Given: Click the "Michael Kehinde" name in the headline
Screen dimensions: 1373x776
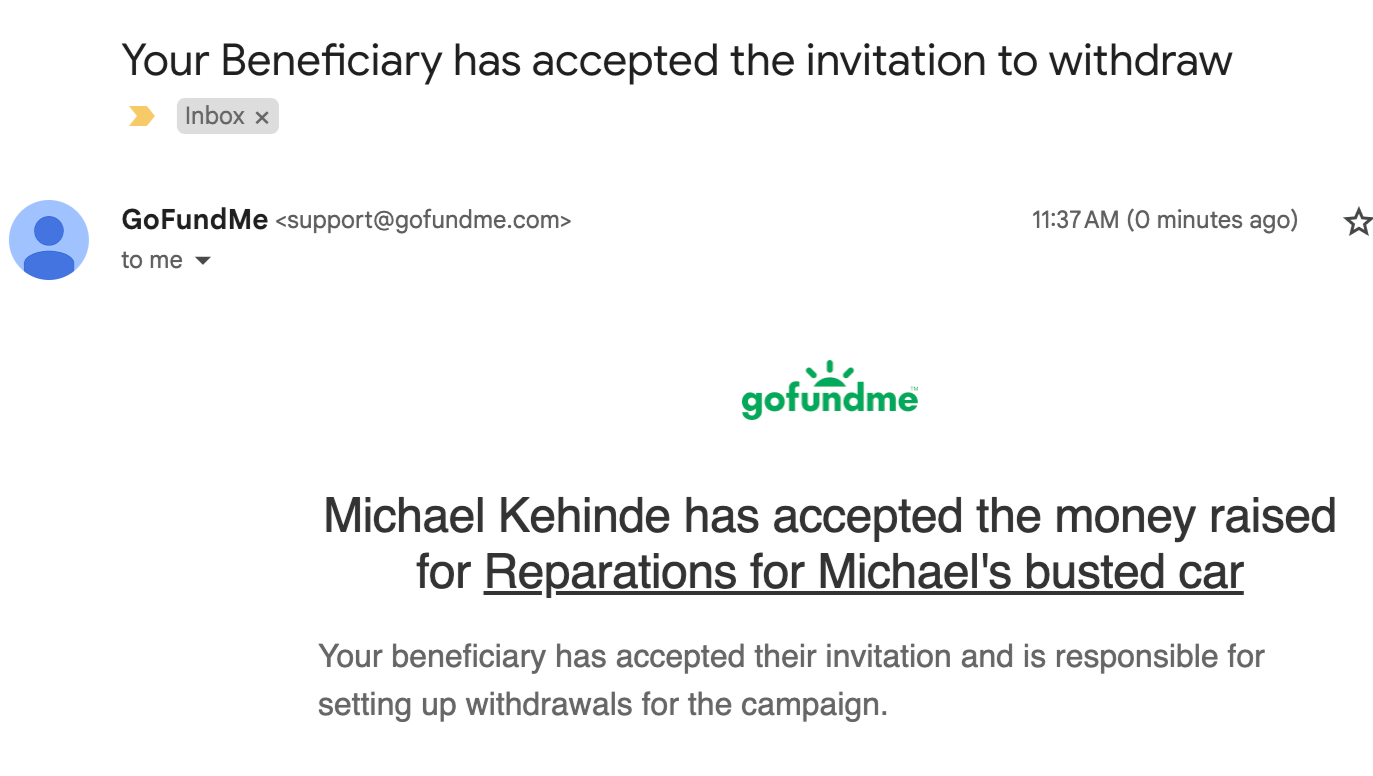Looking at the screenshot, I should pyautogui.click(x=497, y=516).
